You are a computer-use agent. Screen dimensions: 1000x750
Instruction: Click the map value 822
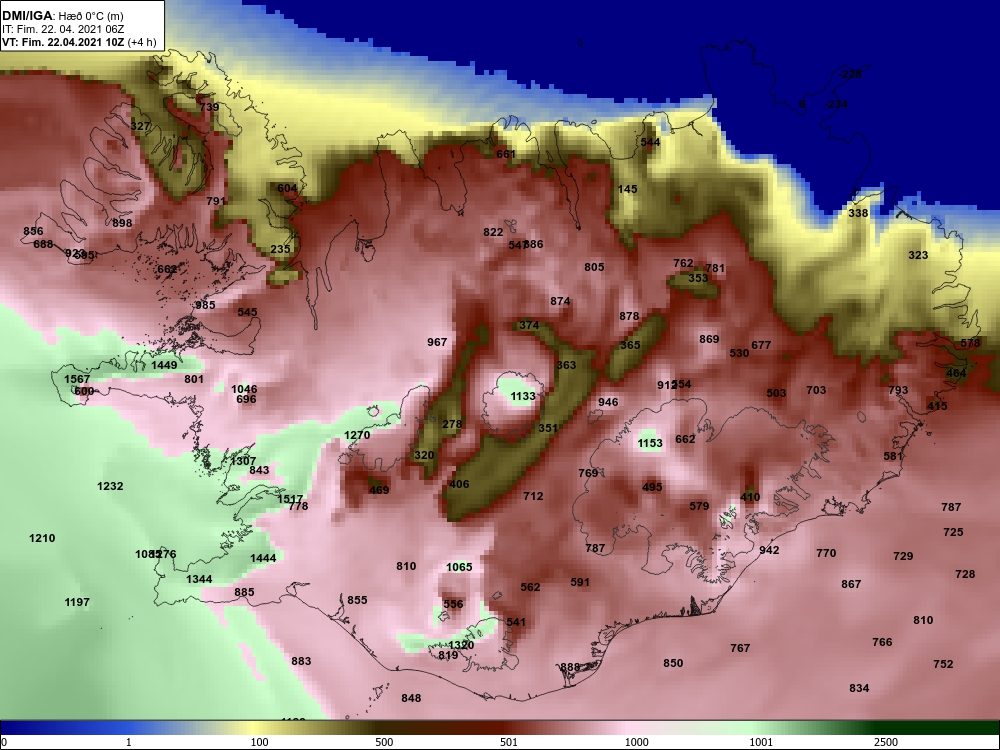pos(493,232)
